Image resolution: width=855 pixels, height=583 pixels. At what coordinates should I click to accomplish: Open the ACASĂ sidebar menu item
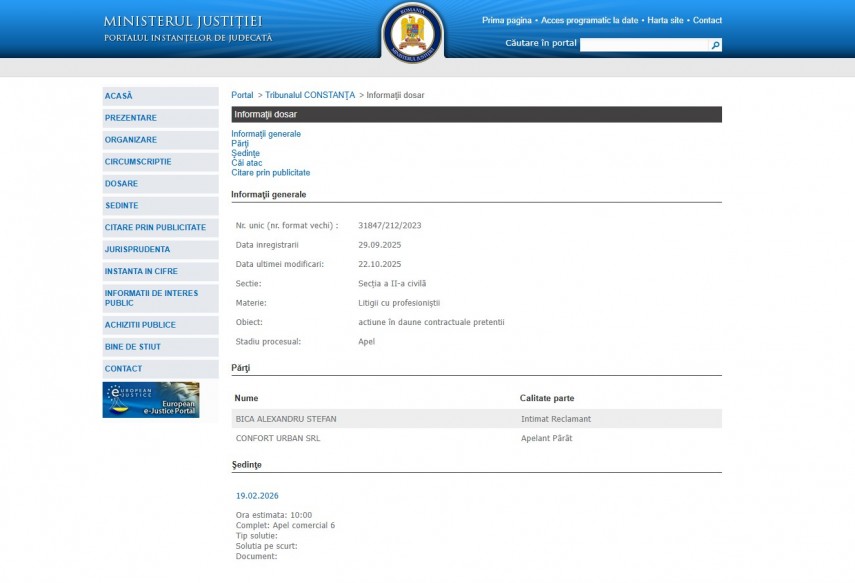coord(119,96)
